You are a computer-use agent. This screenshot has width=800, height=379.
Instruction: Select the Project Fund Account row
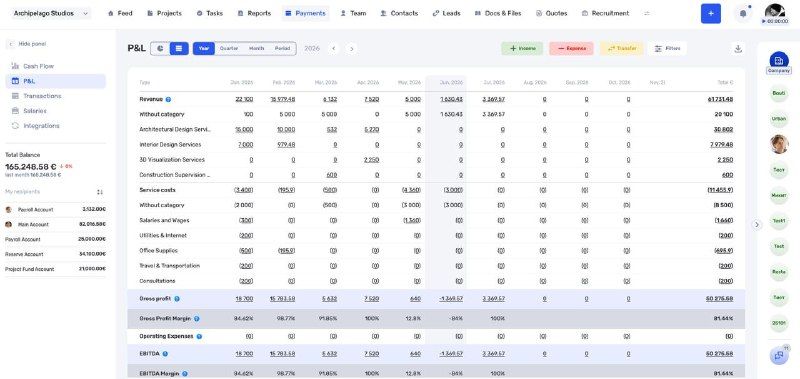point(56,269)
